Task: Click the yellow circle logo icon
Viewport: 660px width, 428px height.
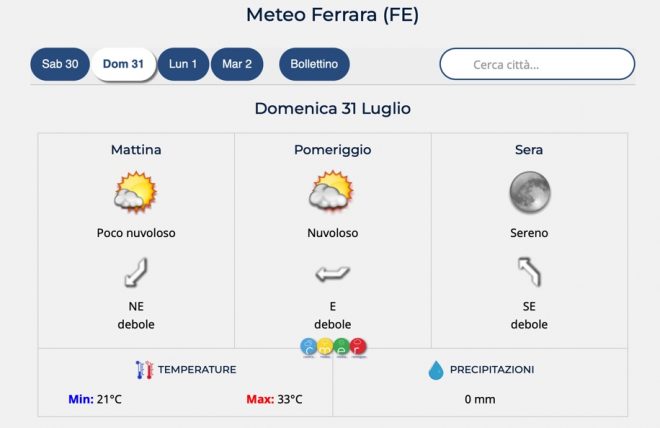Action: click(x=325, y=347)
